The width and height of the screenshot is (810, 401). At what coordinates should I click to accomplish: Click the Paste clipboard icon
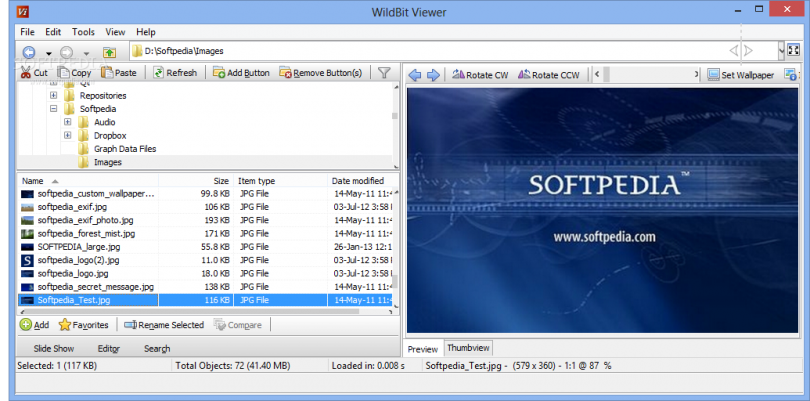[x=107, y=73]
